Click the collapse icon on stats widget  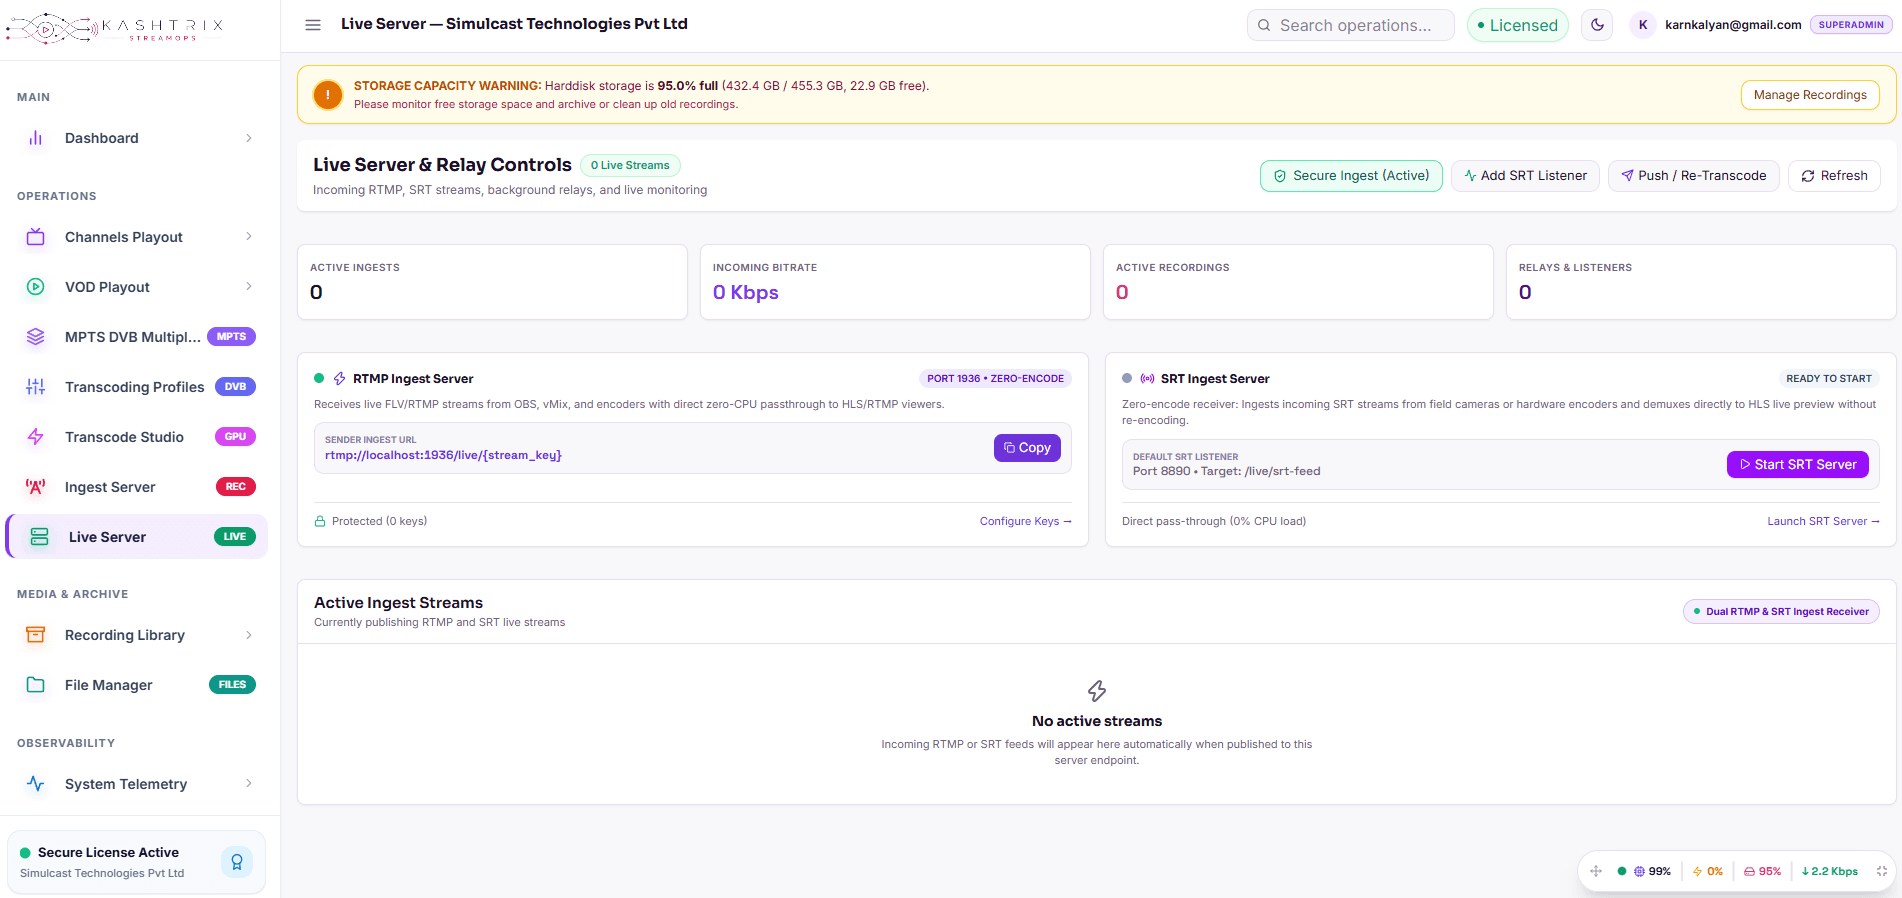pyautogui.click(x=1882, y=872)
